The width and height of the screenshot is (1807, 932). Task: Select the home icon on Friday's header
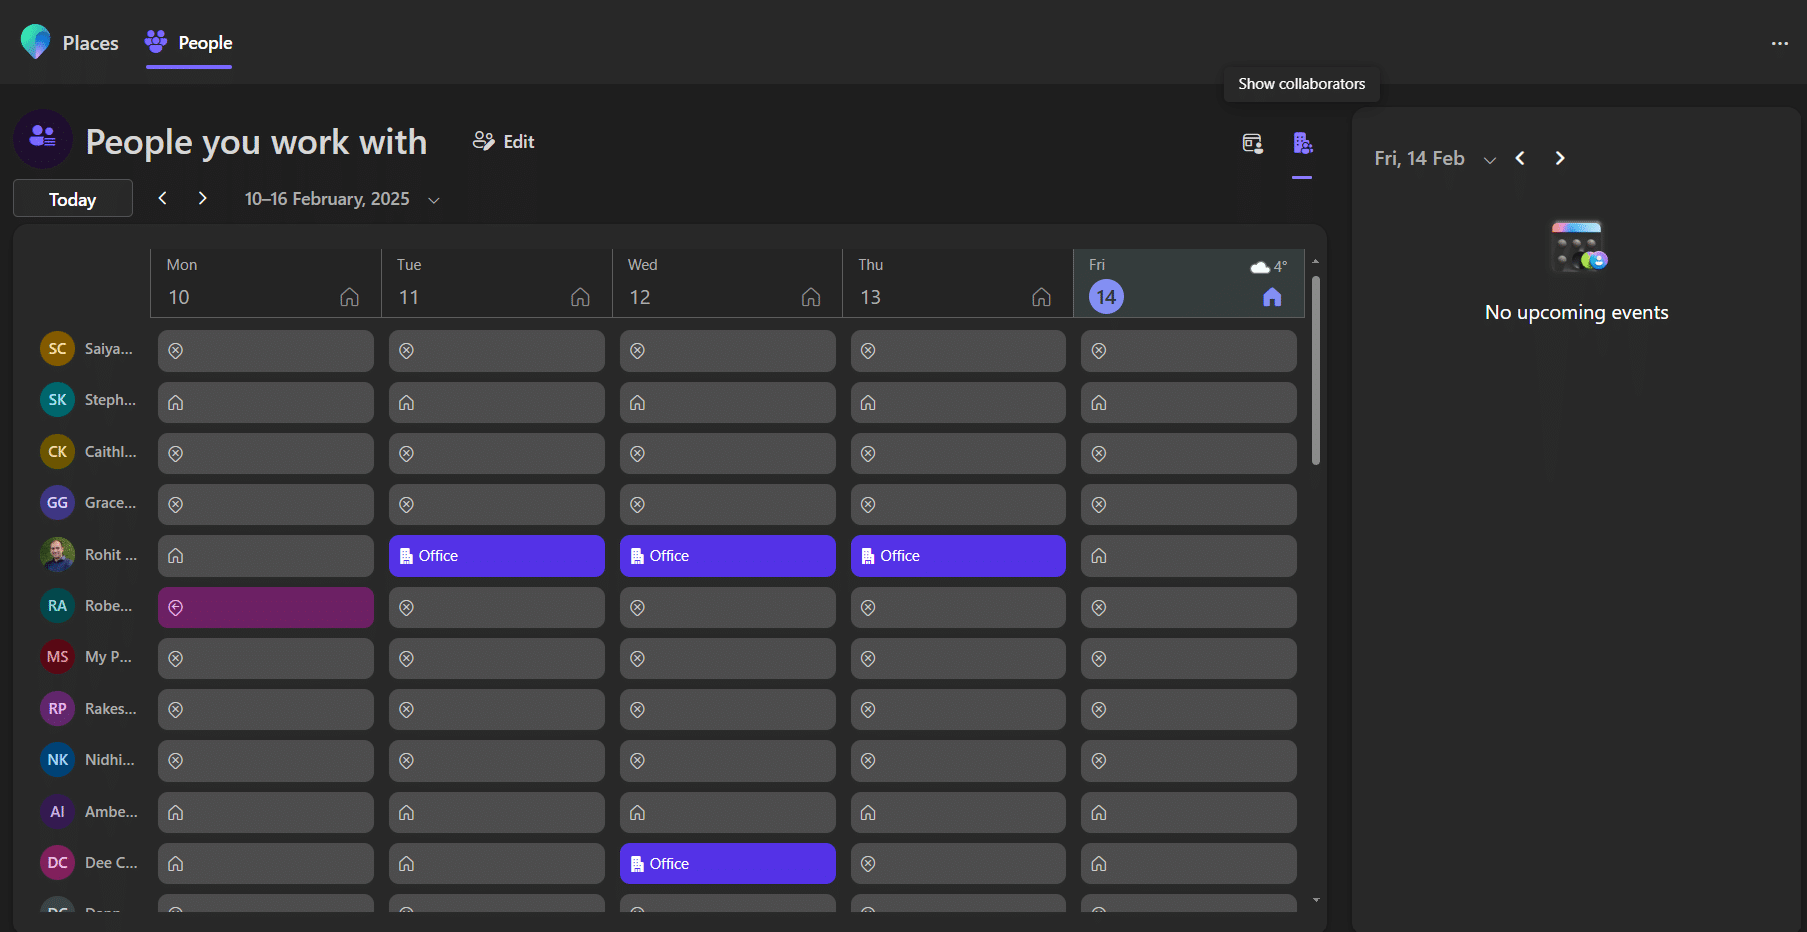(1272, 297)
